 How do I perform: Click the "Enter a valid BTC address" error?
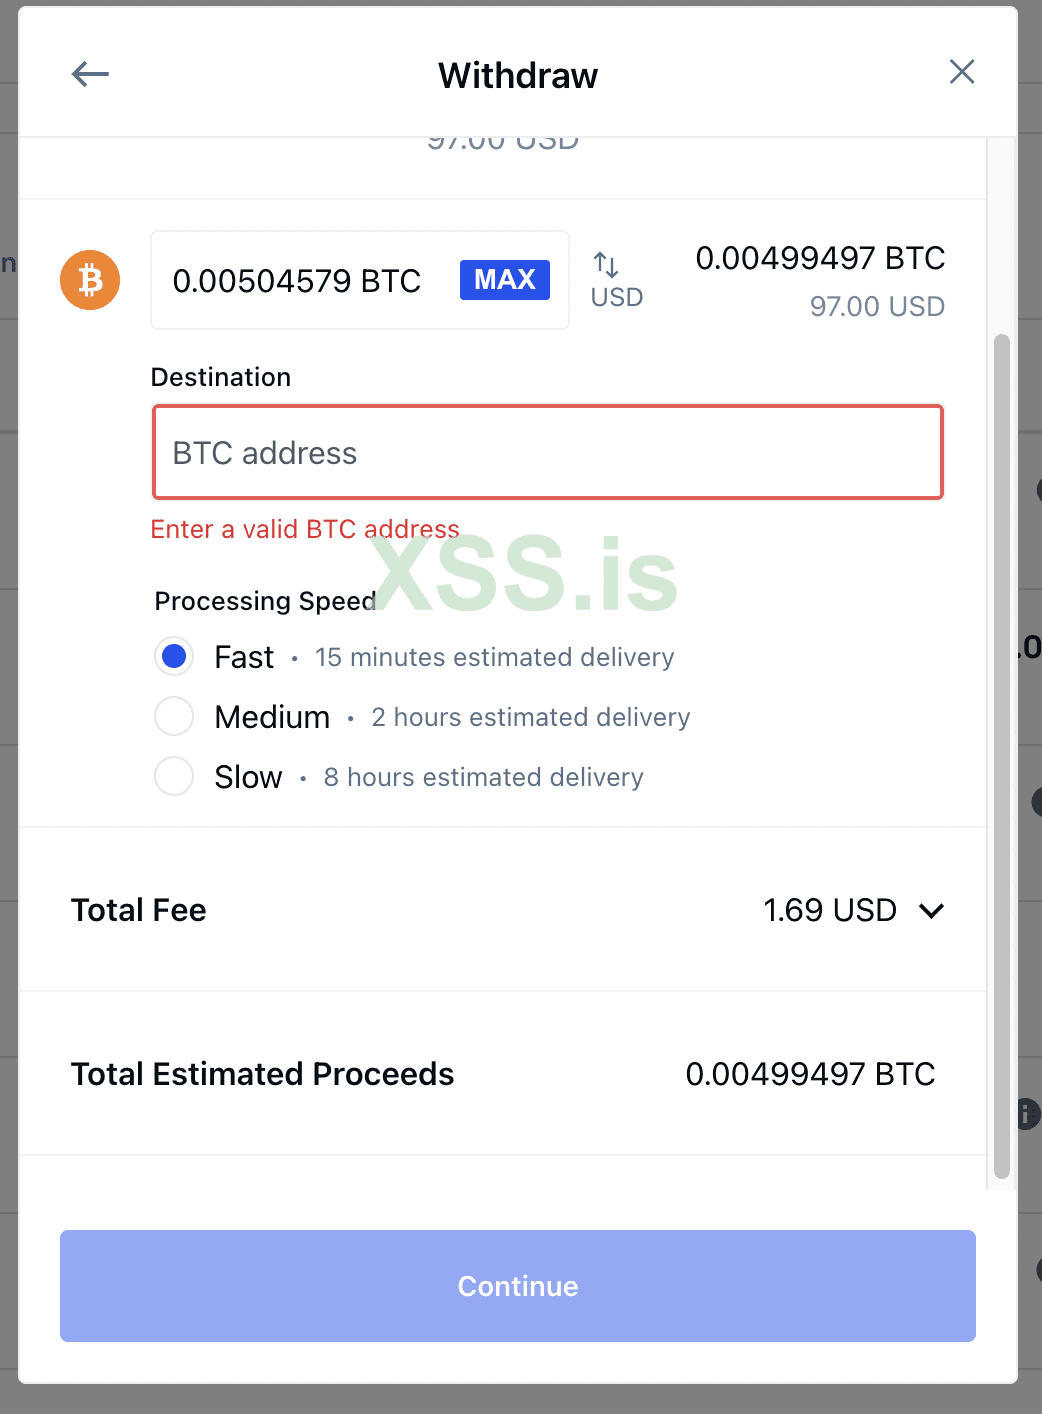pos(305,529)
